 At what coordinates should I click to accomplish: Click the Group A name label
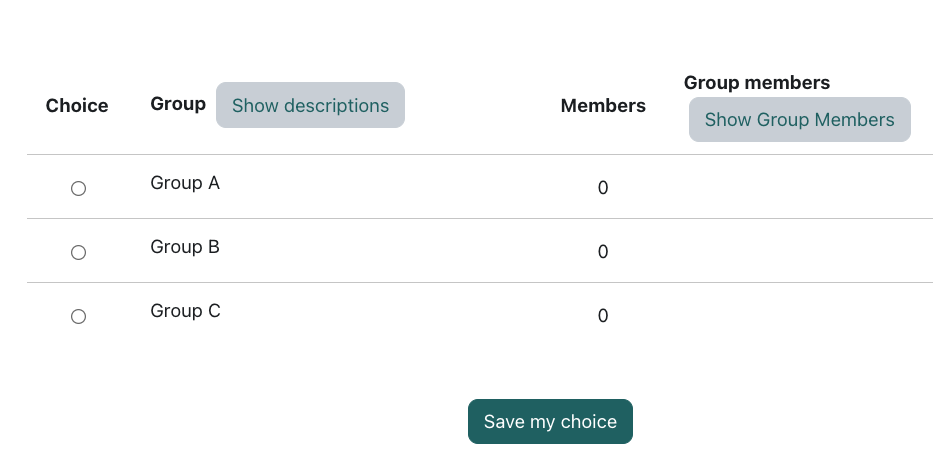pyautogui.click(x=185, y=183)
